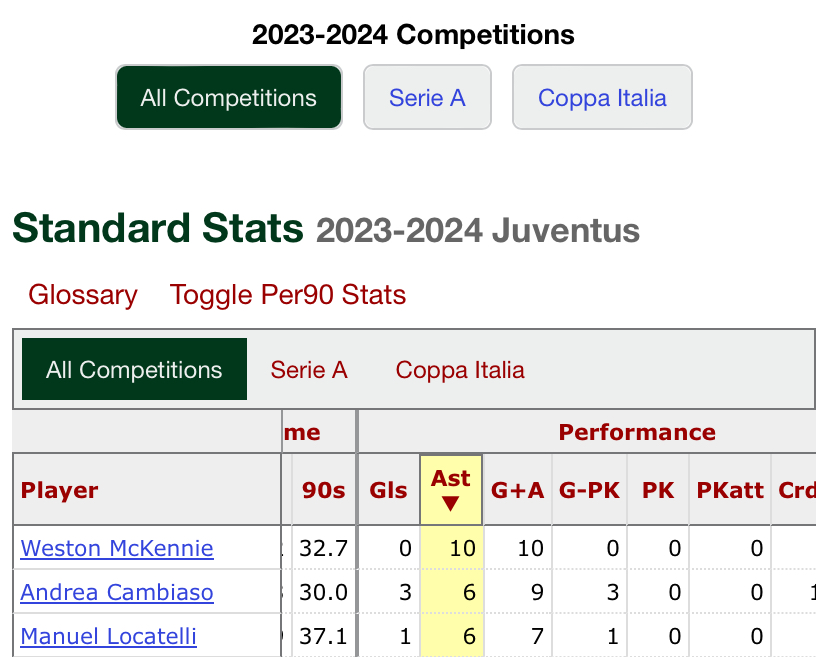Screen dimensions: 828x657
Task: Sort table by PK column header
Action: click(658, 490)
